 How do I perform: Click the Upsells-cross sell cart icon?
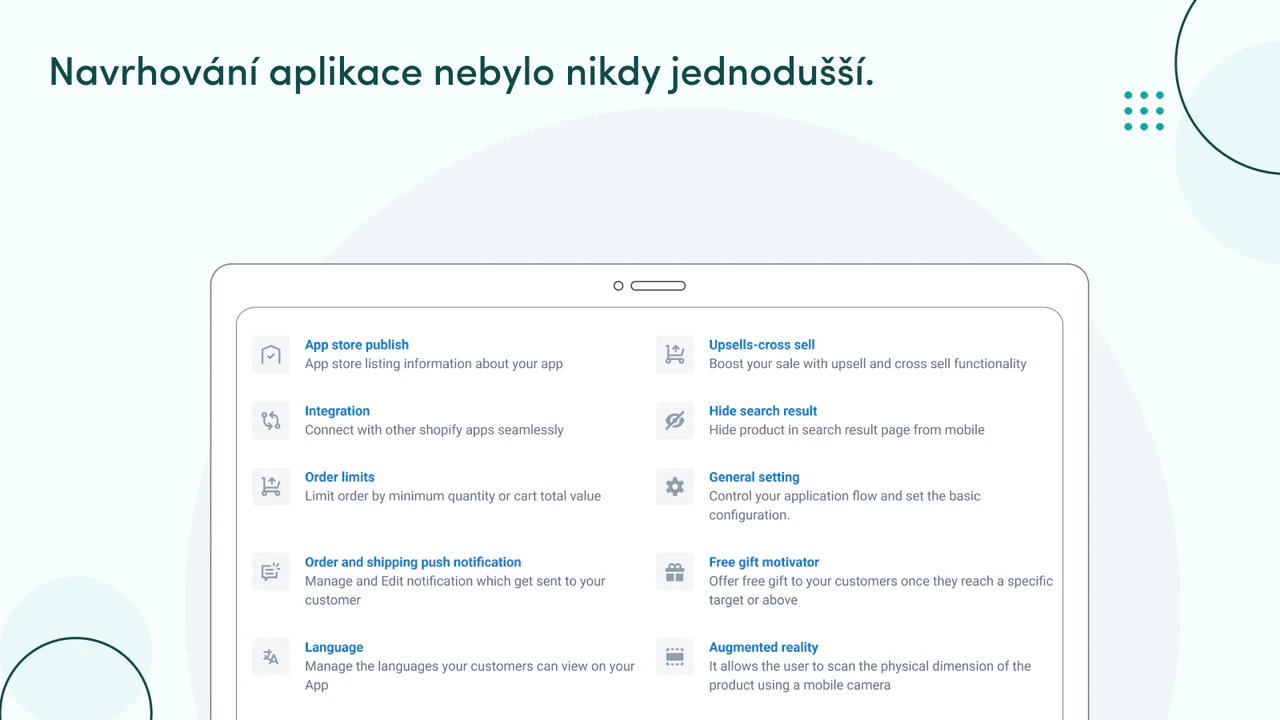coord(675,355)
